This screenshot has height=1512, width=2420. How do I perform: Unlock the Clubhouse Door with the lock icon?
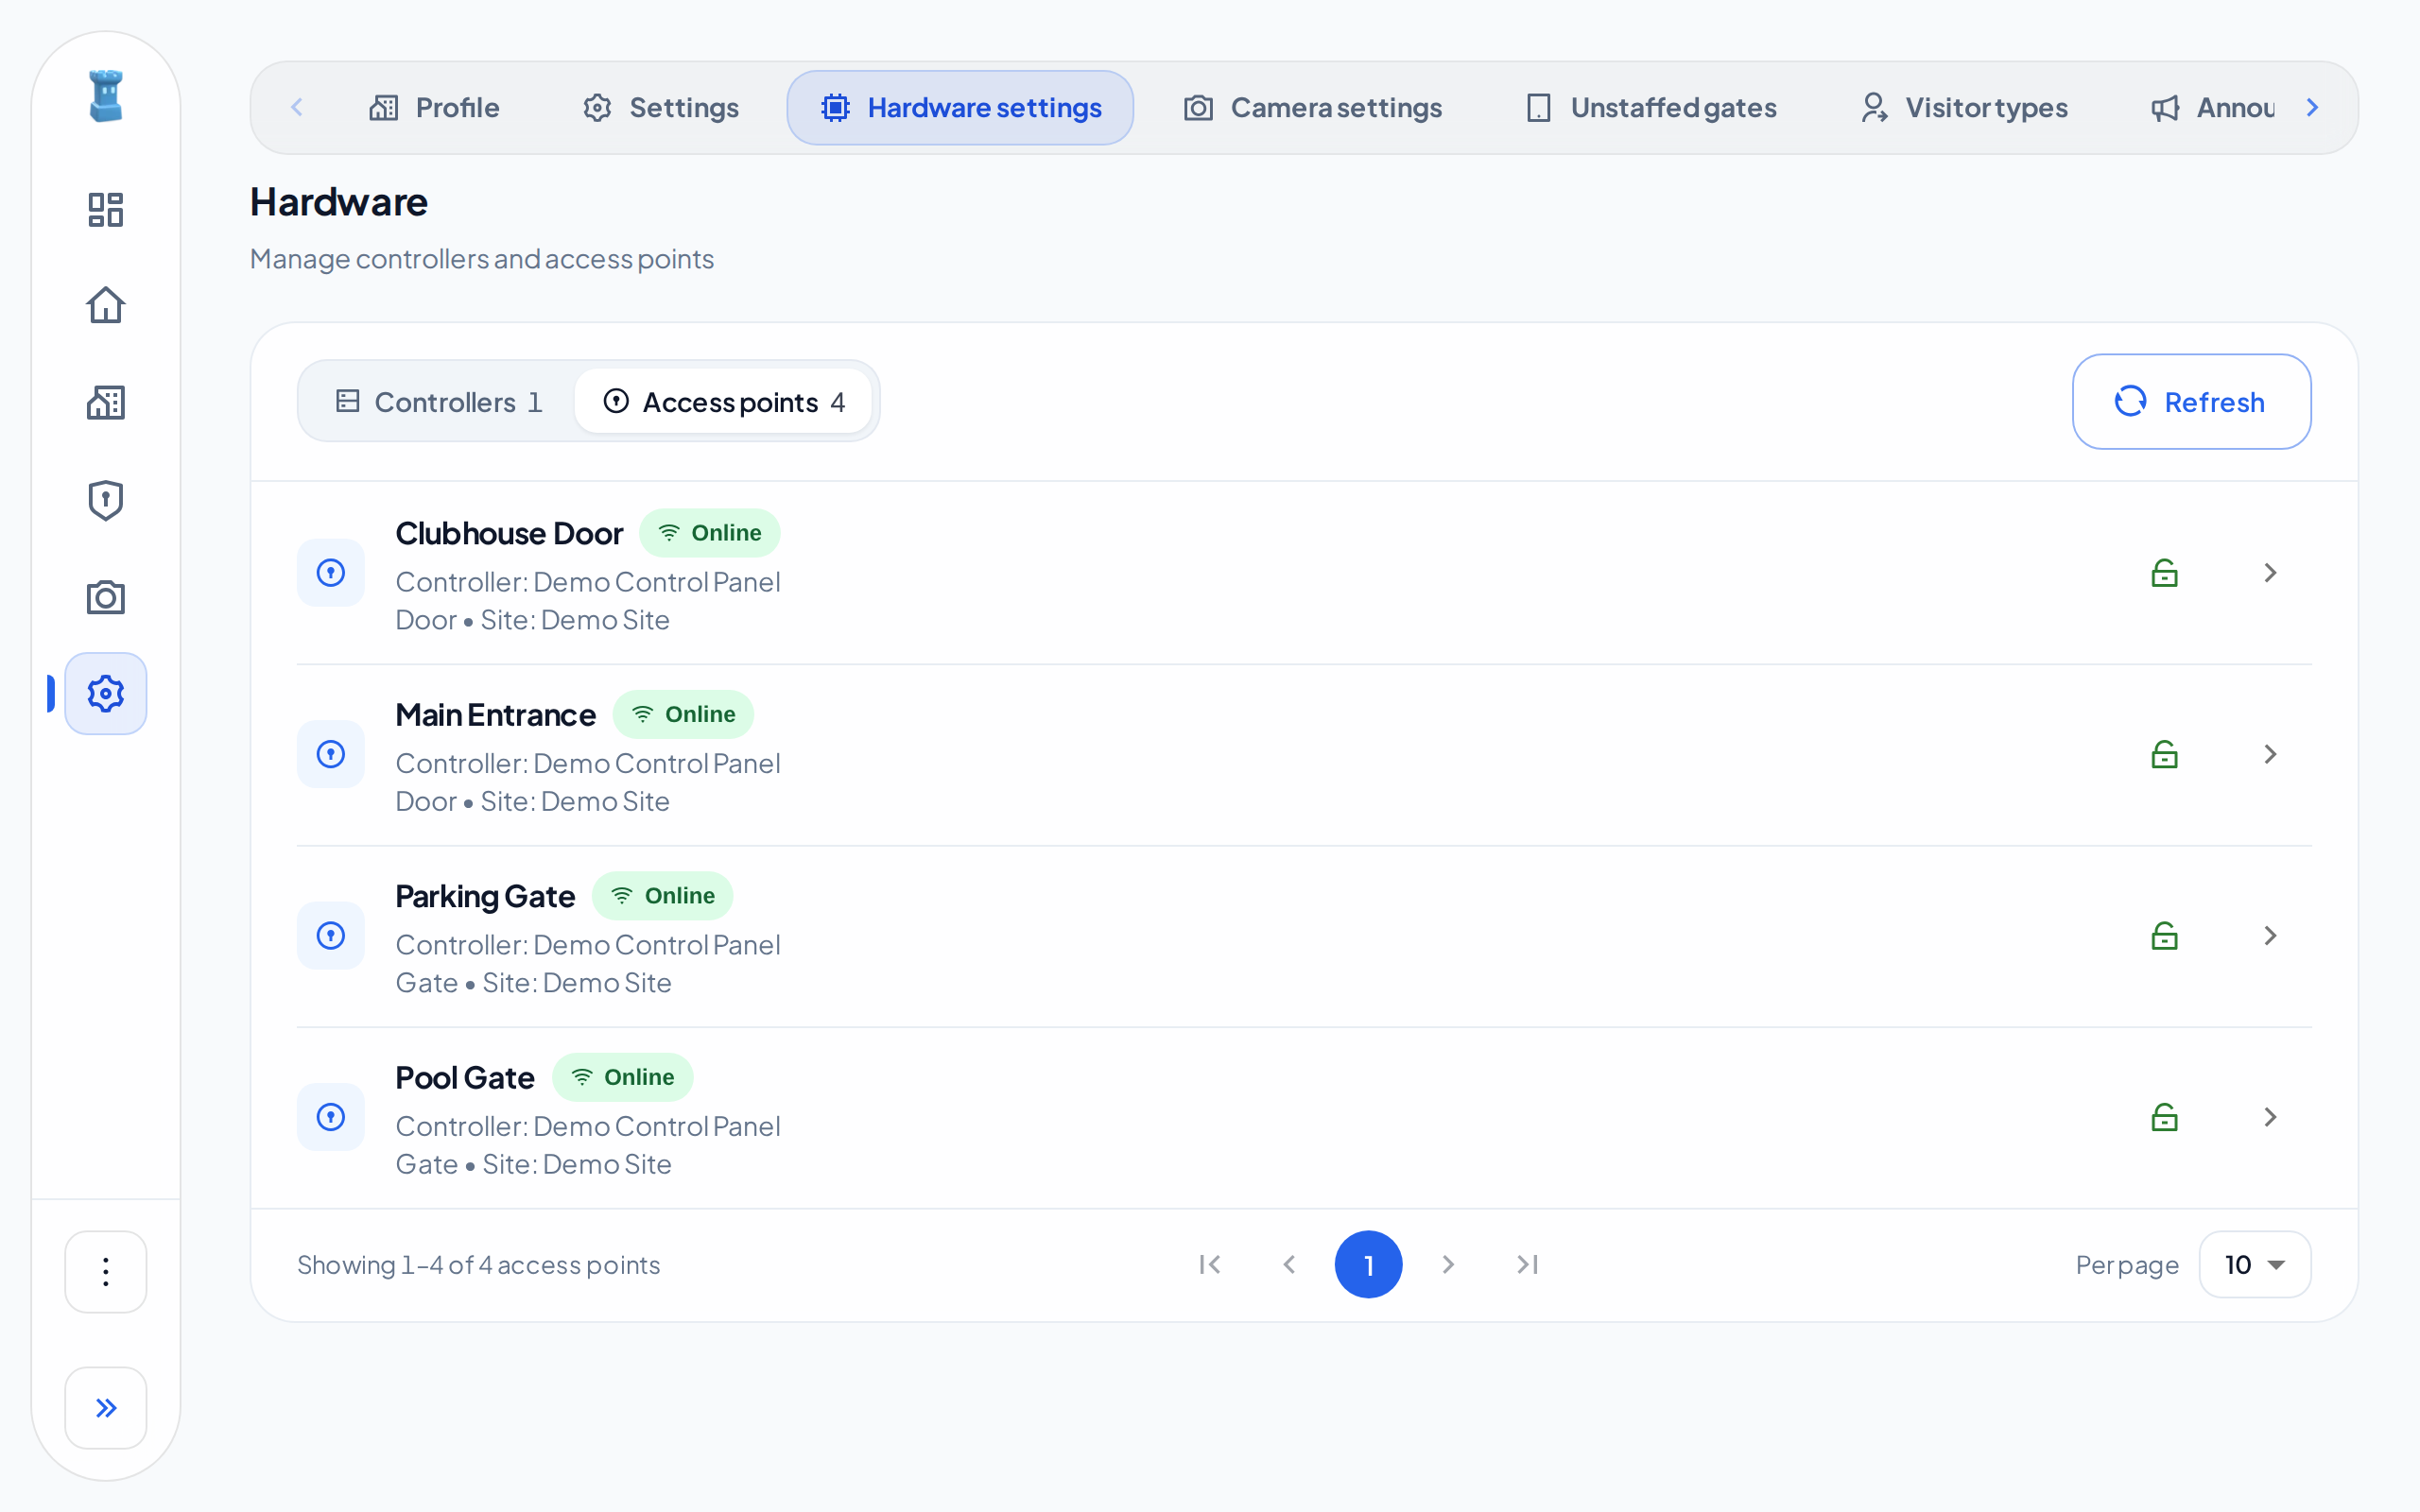pyautogui.click(x=2165, y=573)
